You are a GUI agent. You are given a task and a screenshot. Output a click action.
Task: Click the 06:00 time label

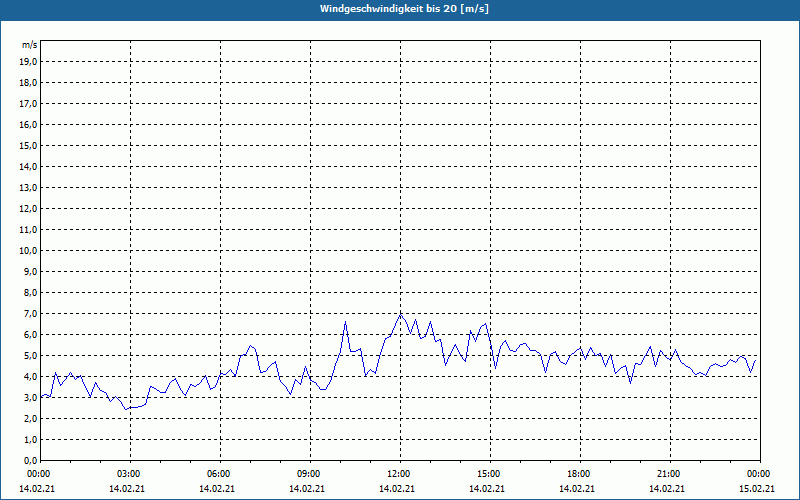220,474
